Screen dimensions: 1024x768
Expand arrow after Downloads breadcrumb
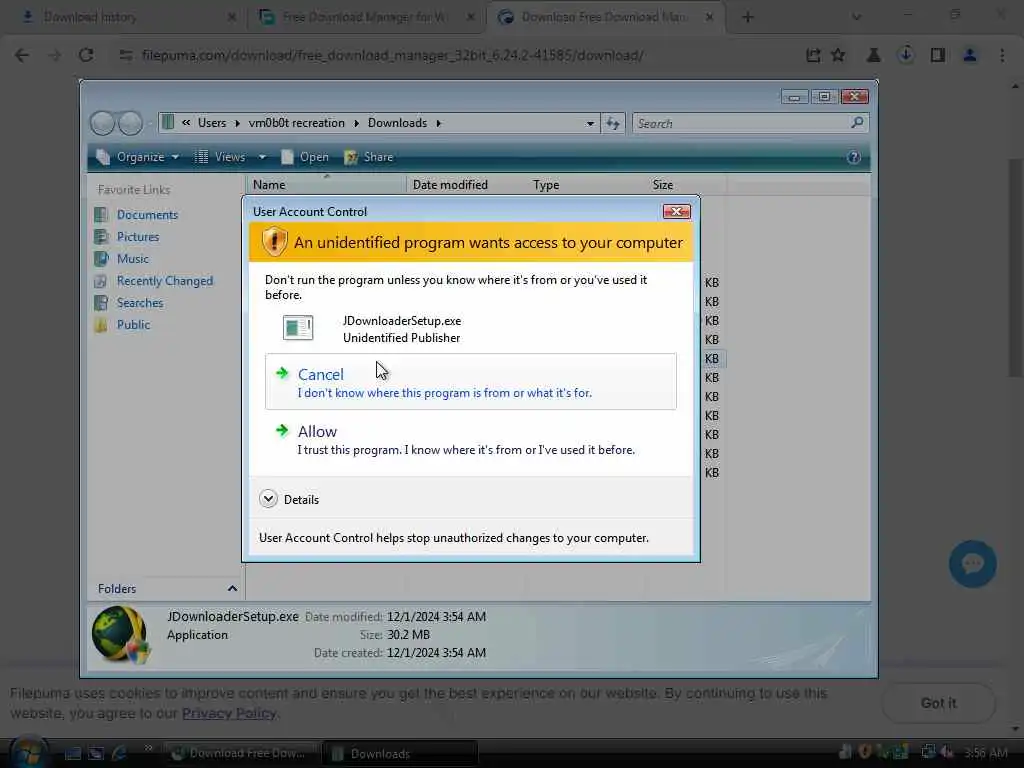pos(439,123)
